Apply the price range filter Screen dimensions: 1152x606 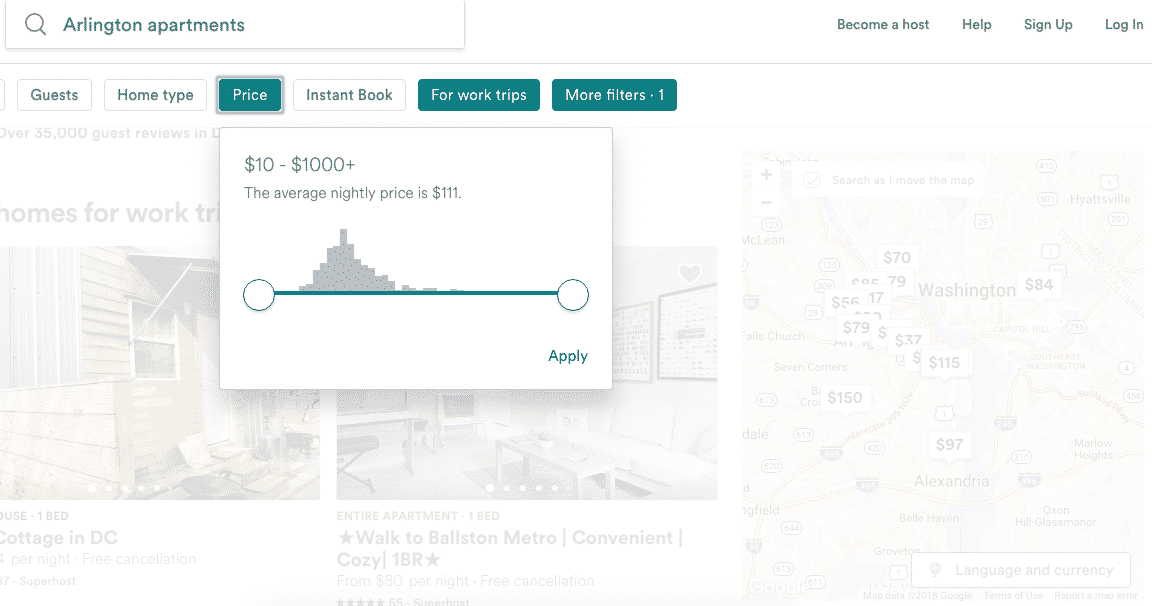coord(568,356)
